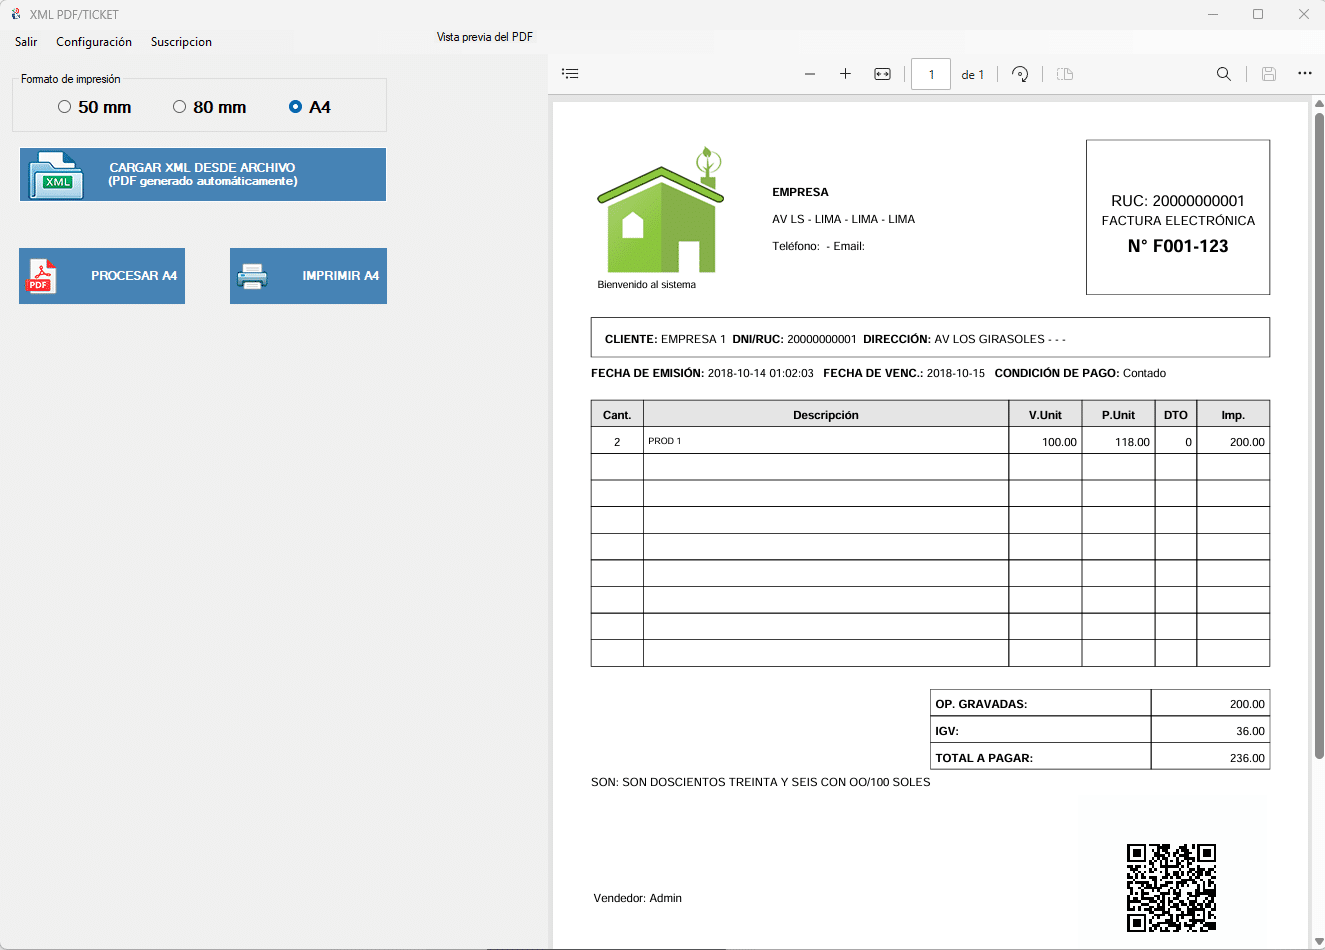Click Cargar XML desde archivo button

click(x=203, y=175)
